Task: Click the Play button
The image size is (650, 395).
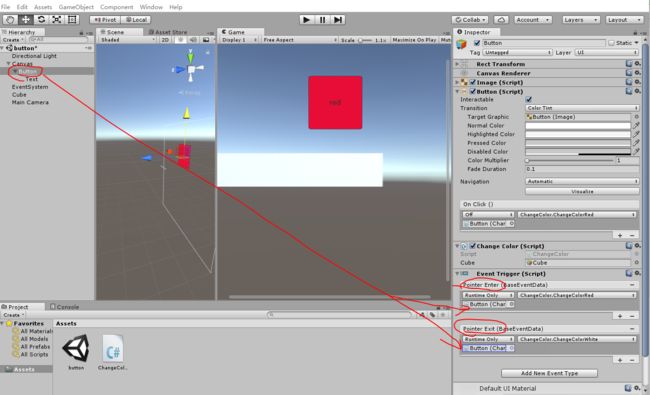Action: click(x=306, y=19)
